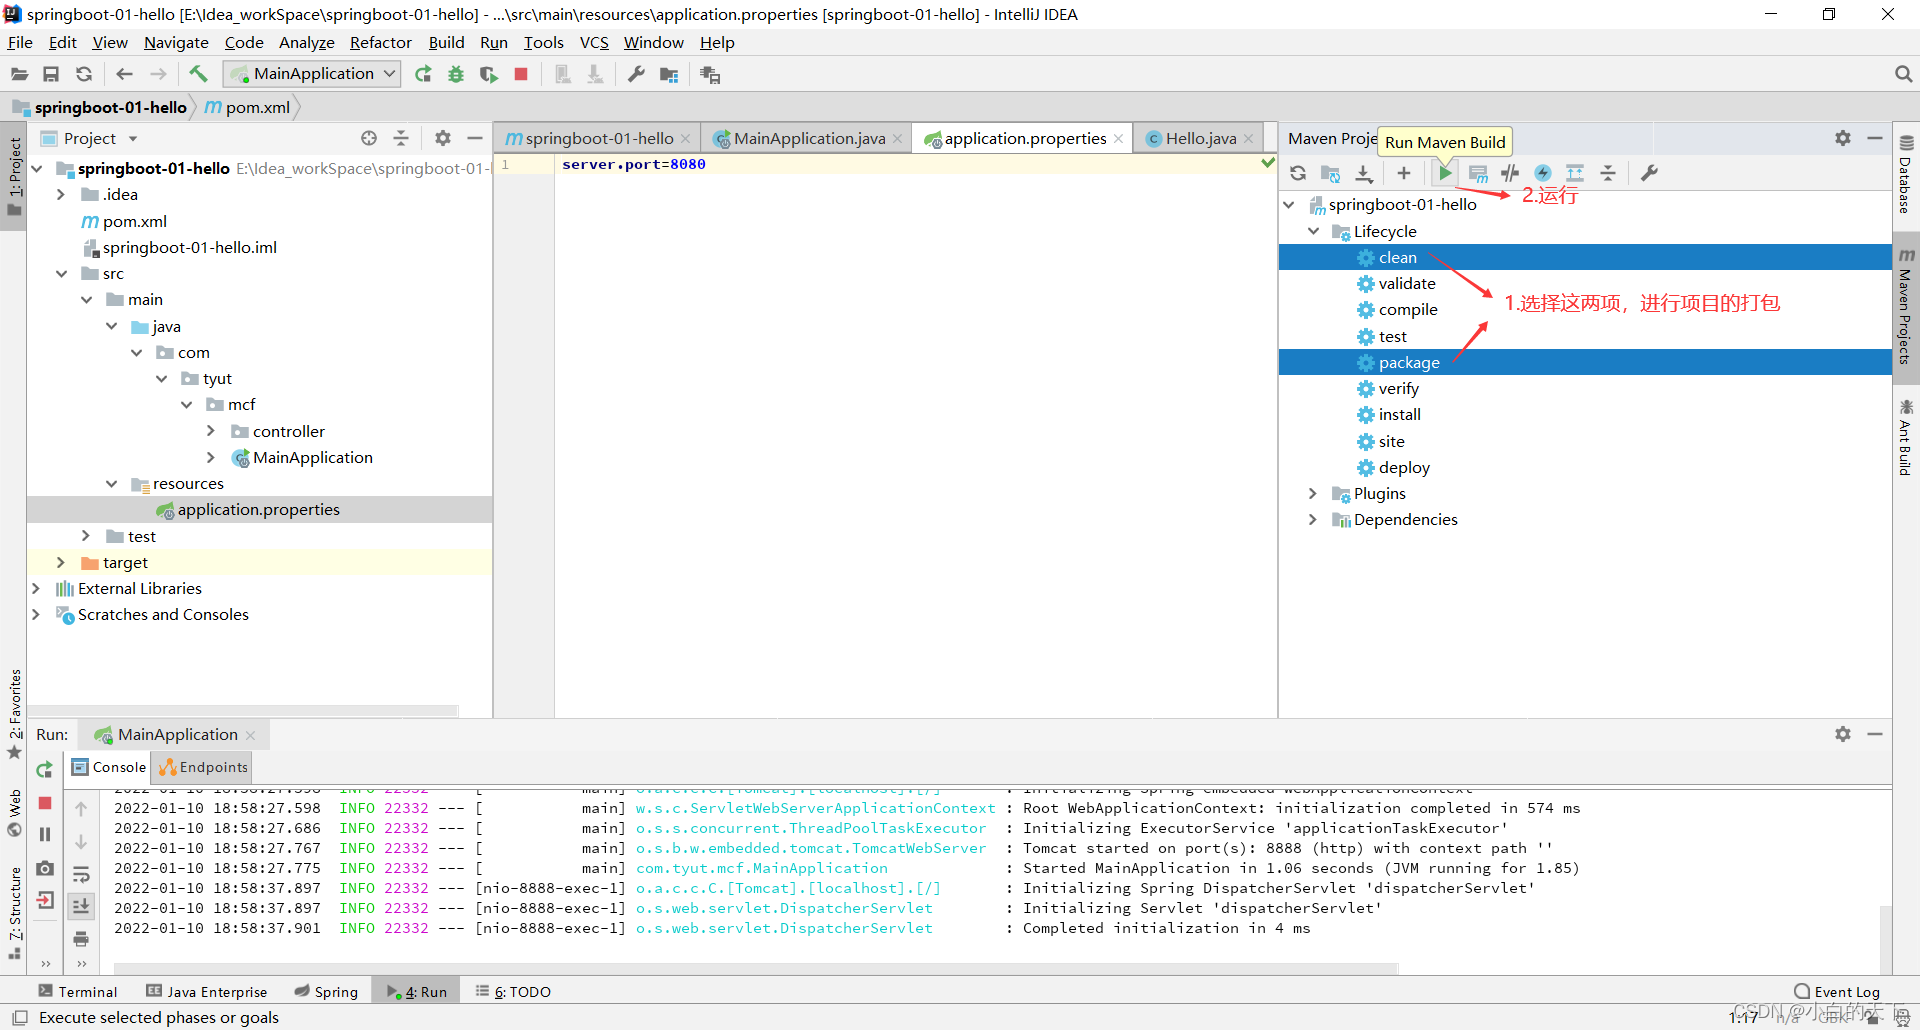
Task: Toggle soft-wrap in Run console
Action: click(x=81, y=874)
